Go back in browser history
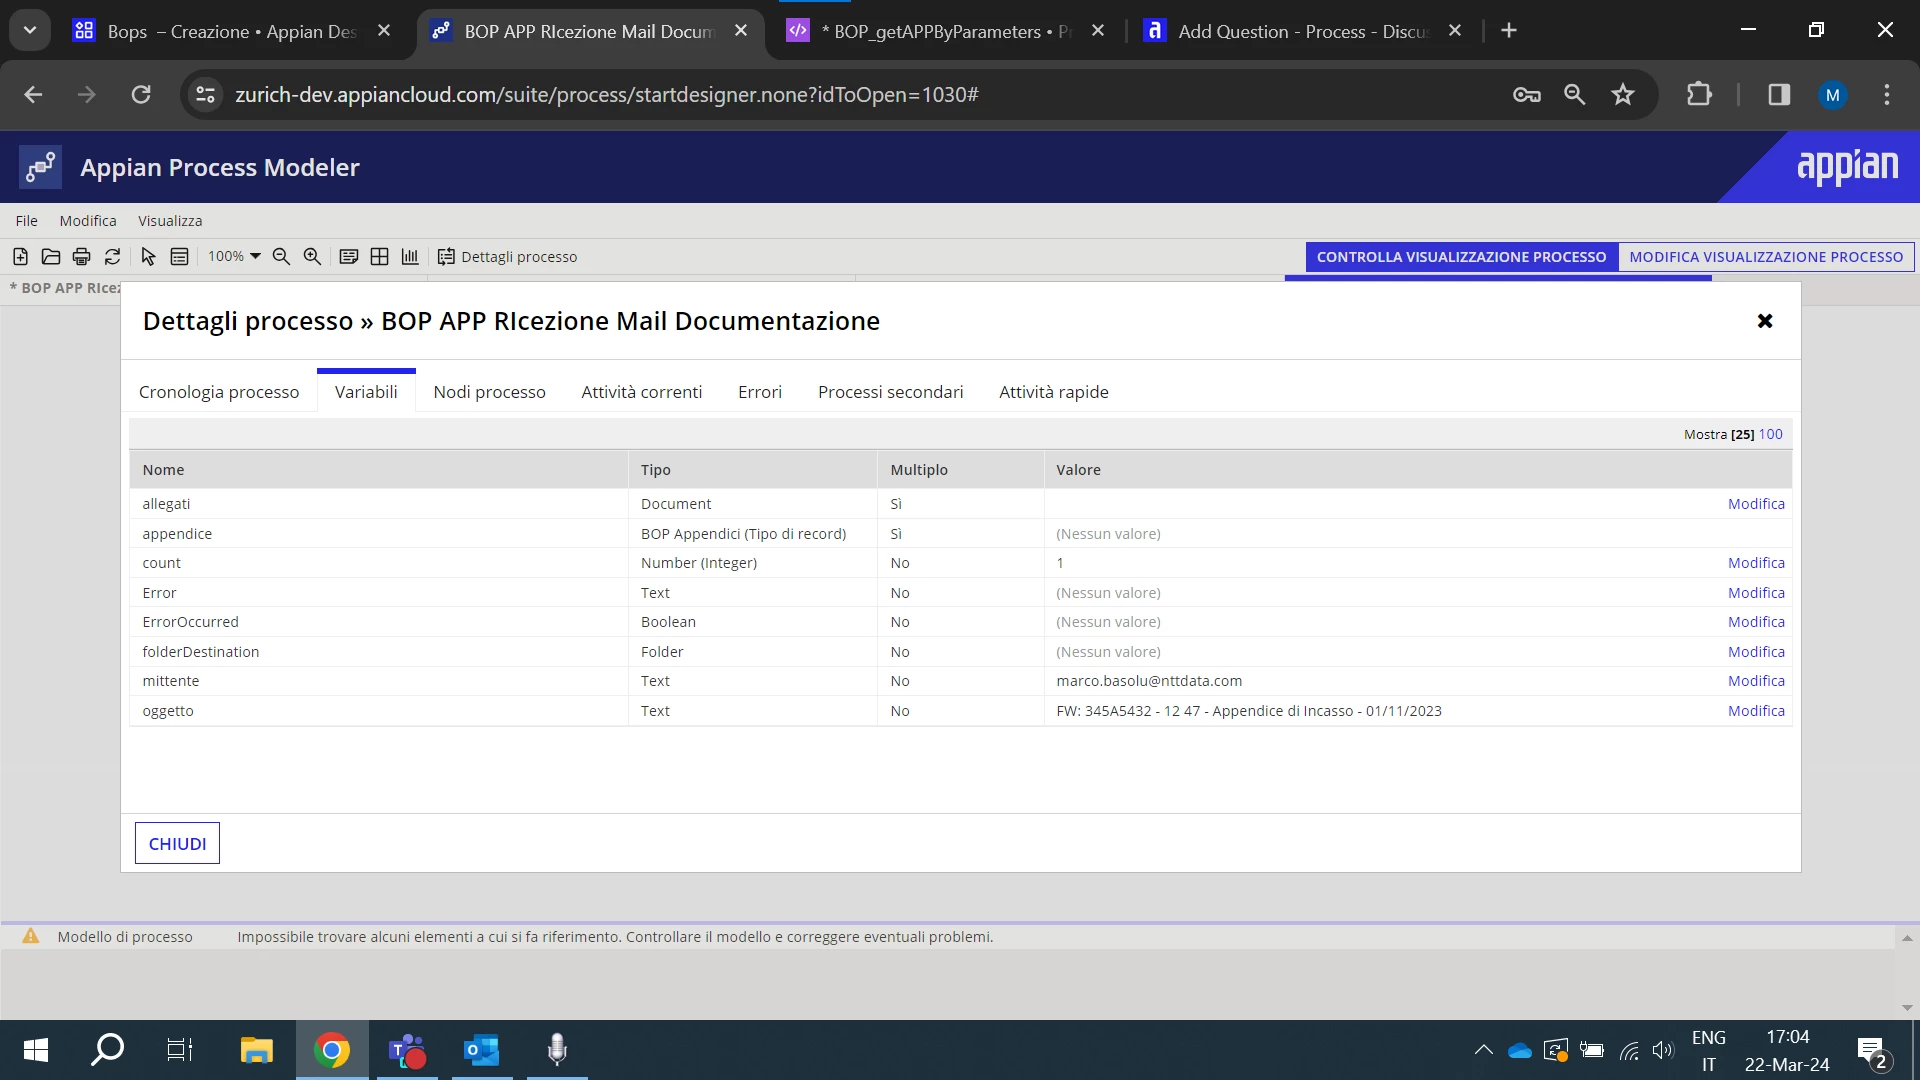Screen dimensions: 1920x1080 coord(33,94)
